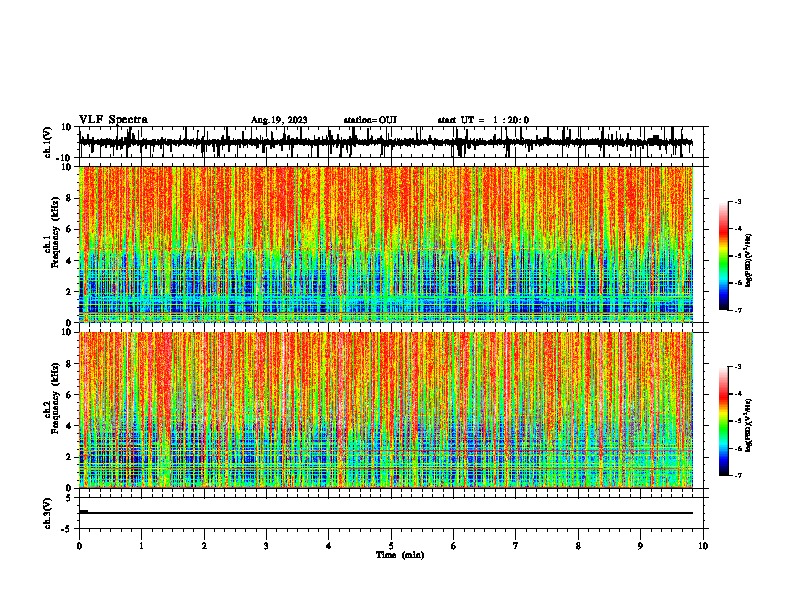
Task: Click inside the ch.1 spectrogram panel
Action: [x=386, y=244]
